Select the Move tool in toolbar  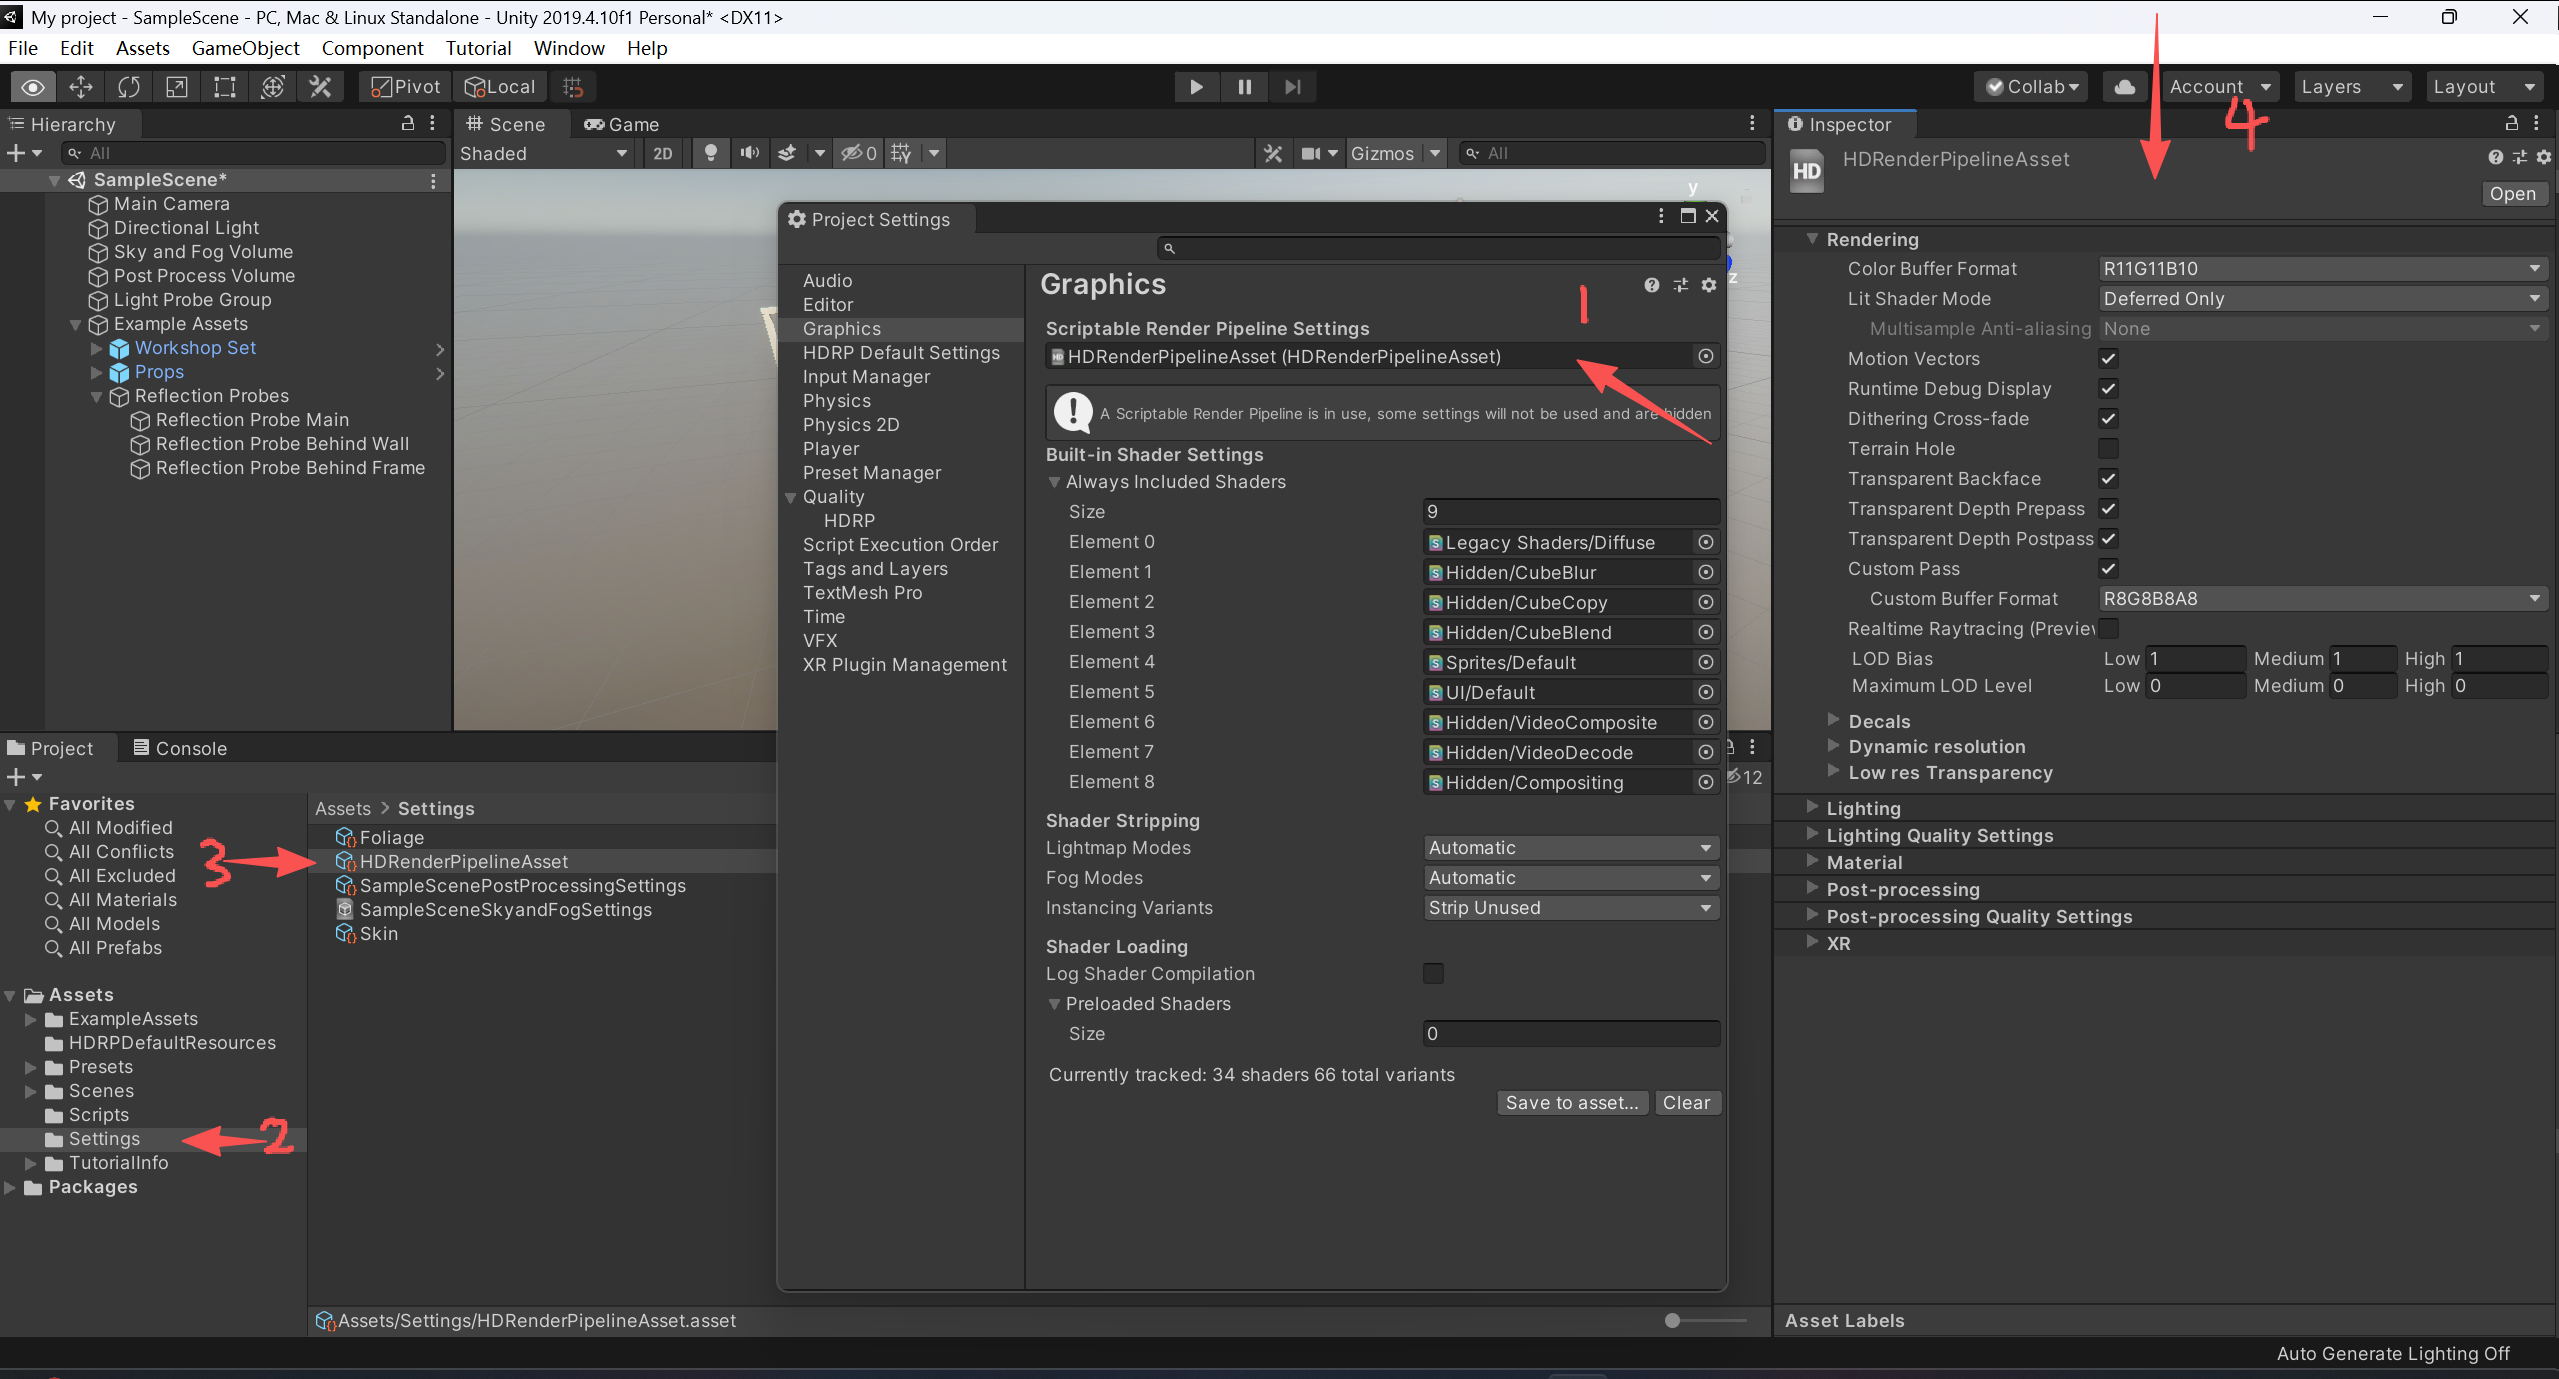click(x=80, y=87)
